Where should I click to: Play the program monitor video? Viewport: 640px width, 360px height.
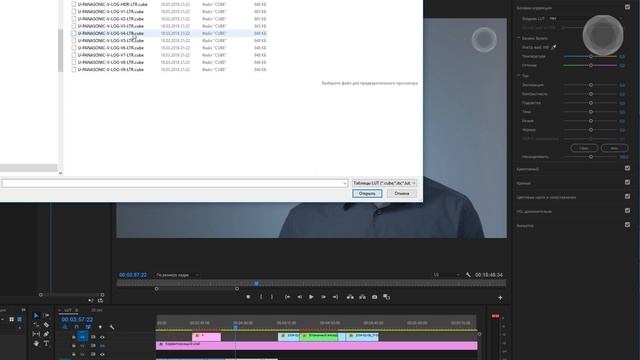click(311, 297)
